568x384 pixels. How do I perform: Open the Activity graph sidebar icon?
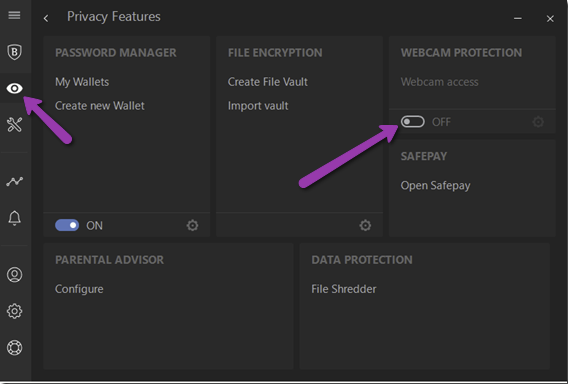pos(14,181)
